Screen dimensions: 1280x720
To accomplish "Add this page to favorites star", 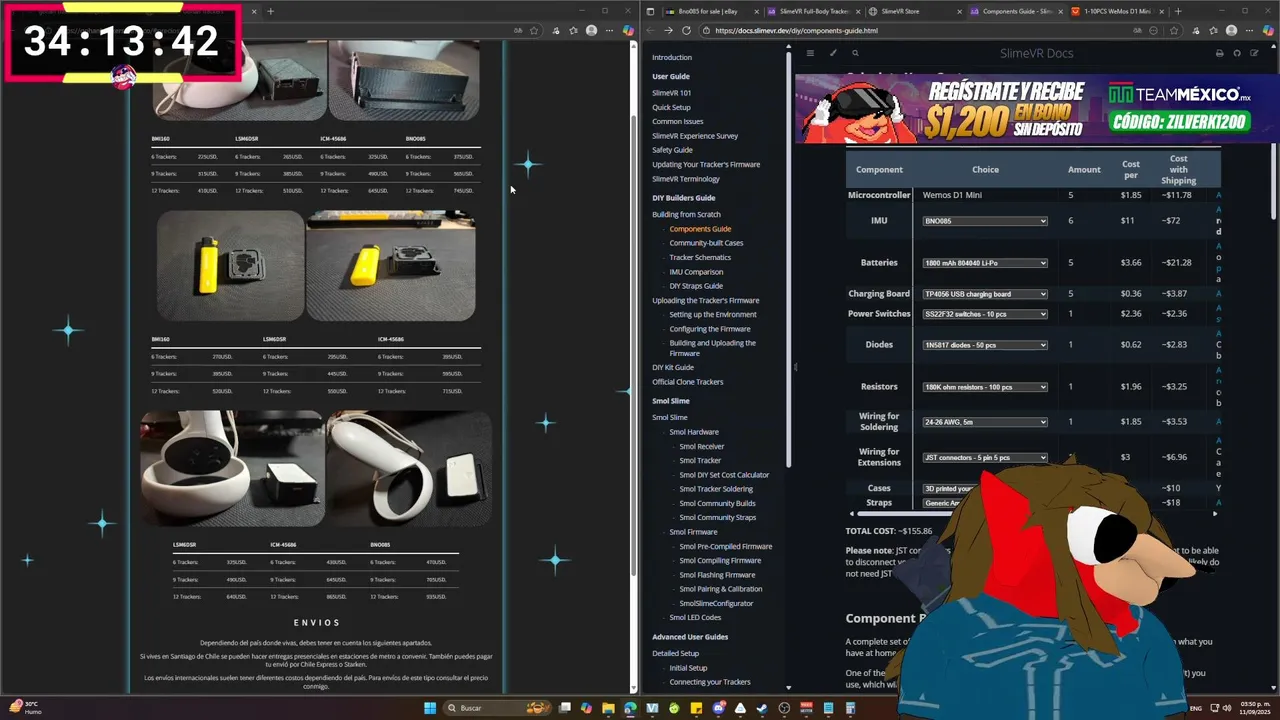I will 1174,30.
